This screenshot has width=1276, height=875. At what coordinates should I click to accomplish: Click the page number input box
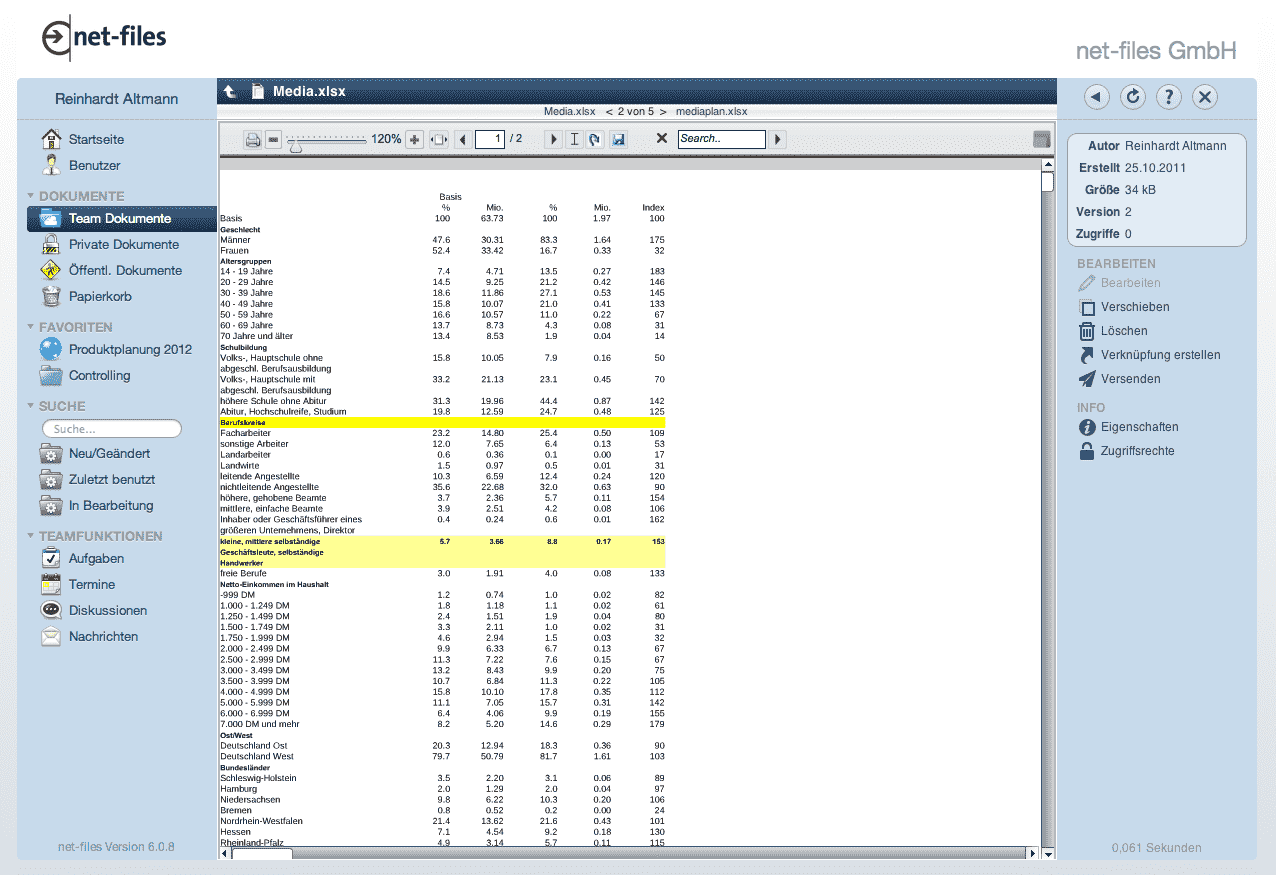pyautogui.click(x=490, y=140)
